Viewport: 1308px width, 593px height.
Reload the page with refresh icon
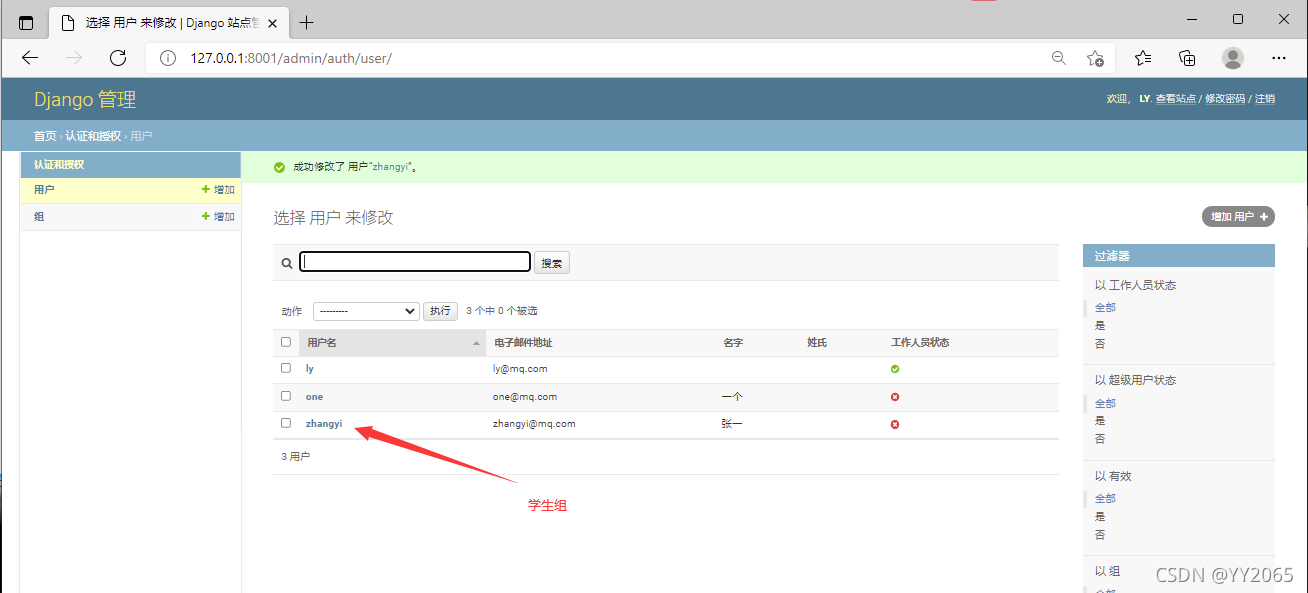[118, 58]
